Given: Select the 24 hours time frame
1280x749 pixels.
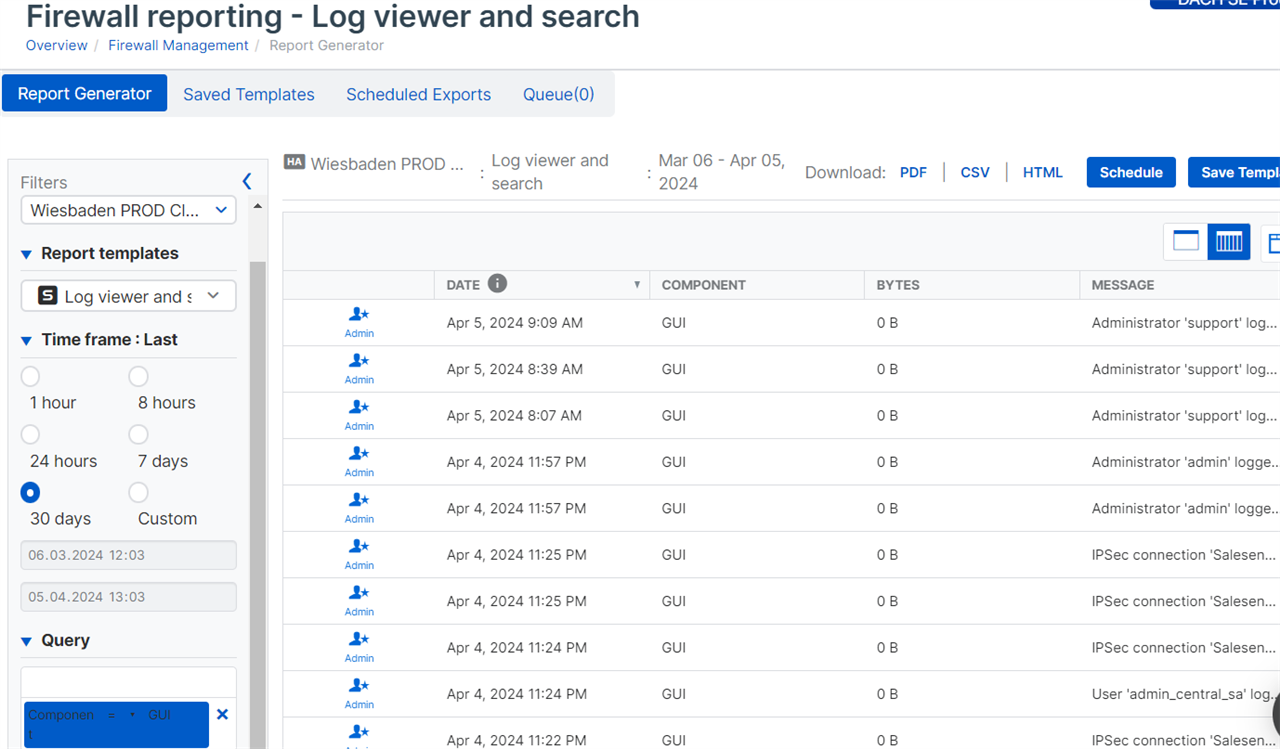Looking at the screenshot, I should pos(30,434).
